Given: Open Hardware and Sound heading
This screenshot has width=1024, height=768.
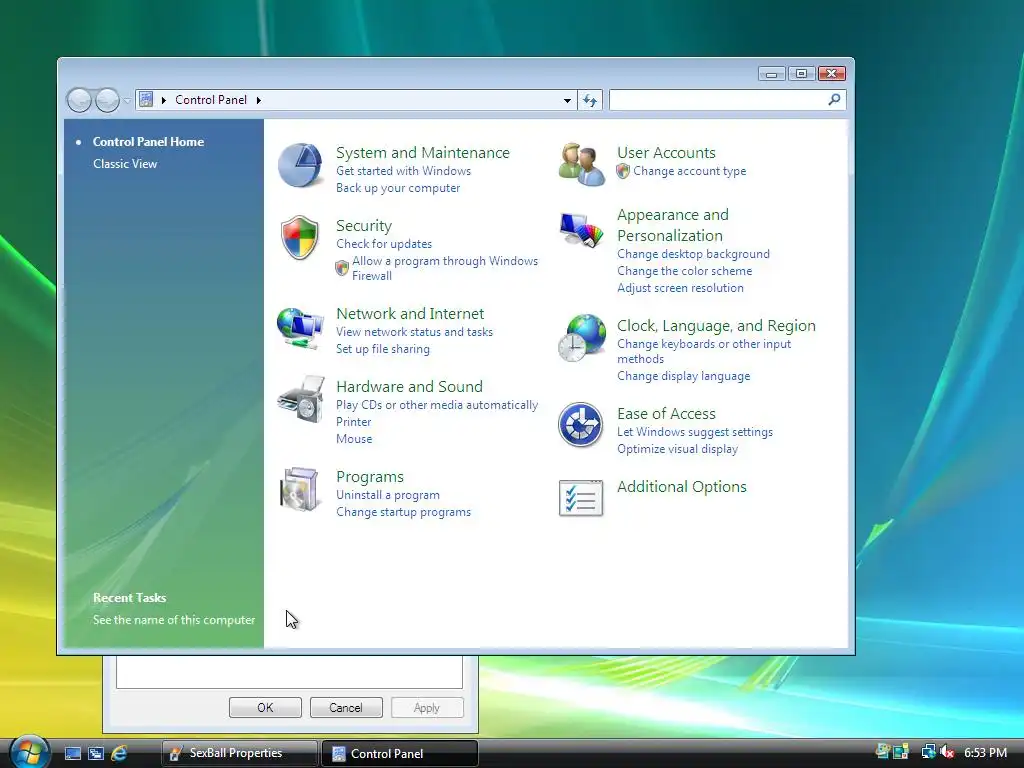Looking at the screenshot, I should pos(409,386).
